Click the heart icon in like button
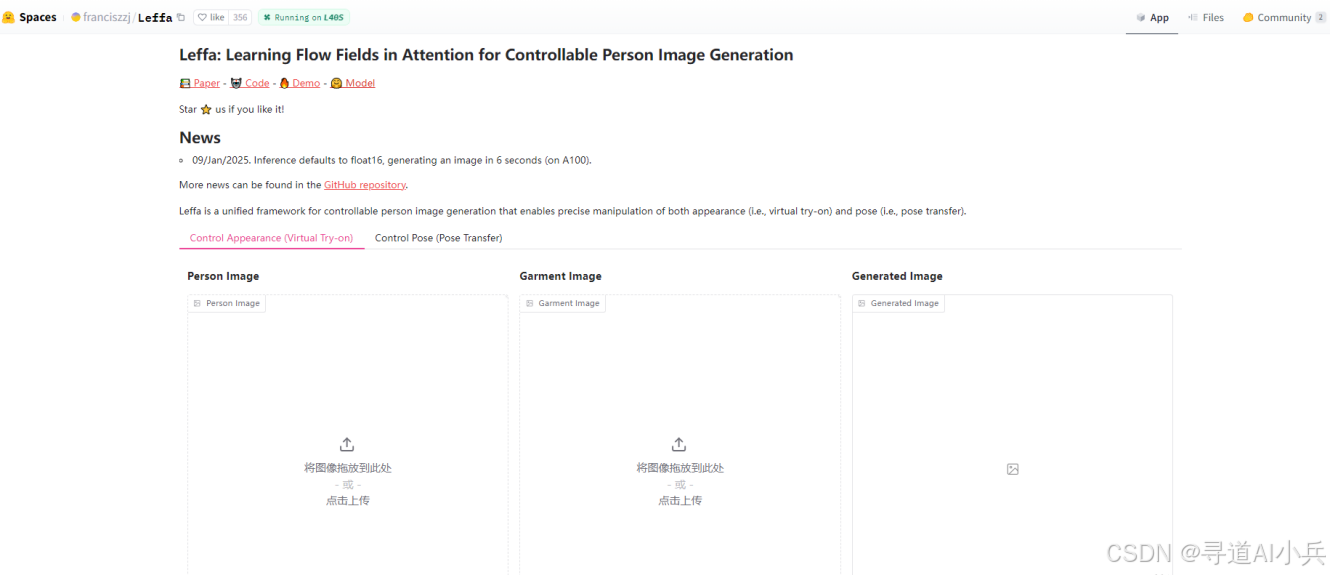The height and width of the screenshot is (575, 1330). [x=202, y=17]
